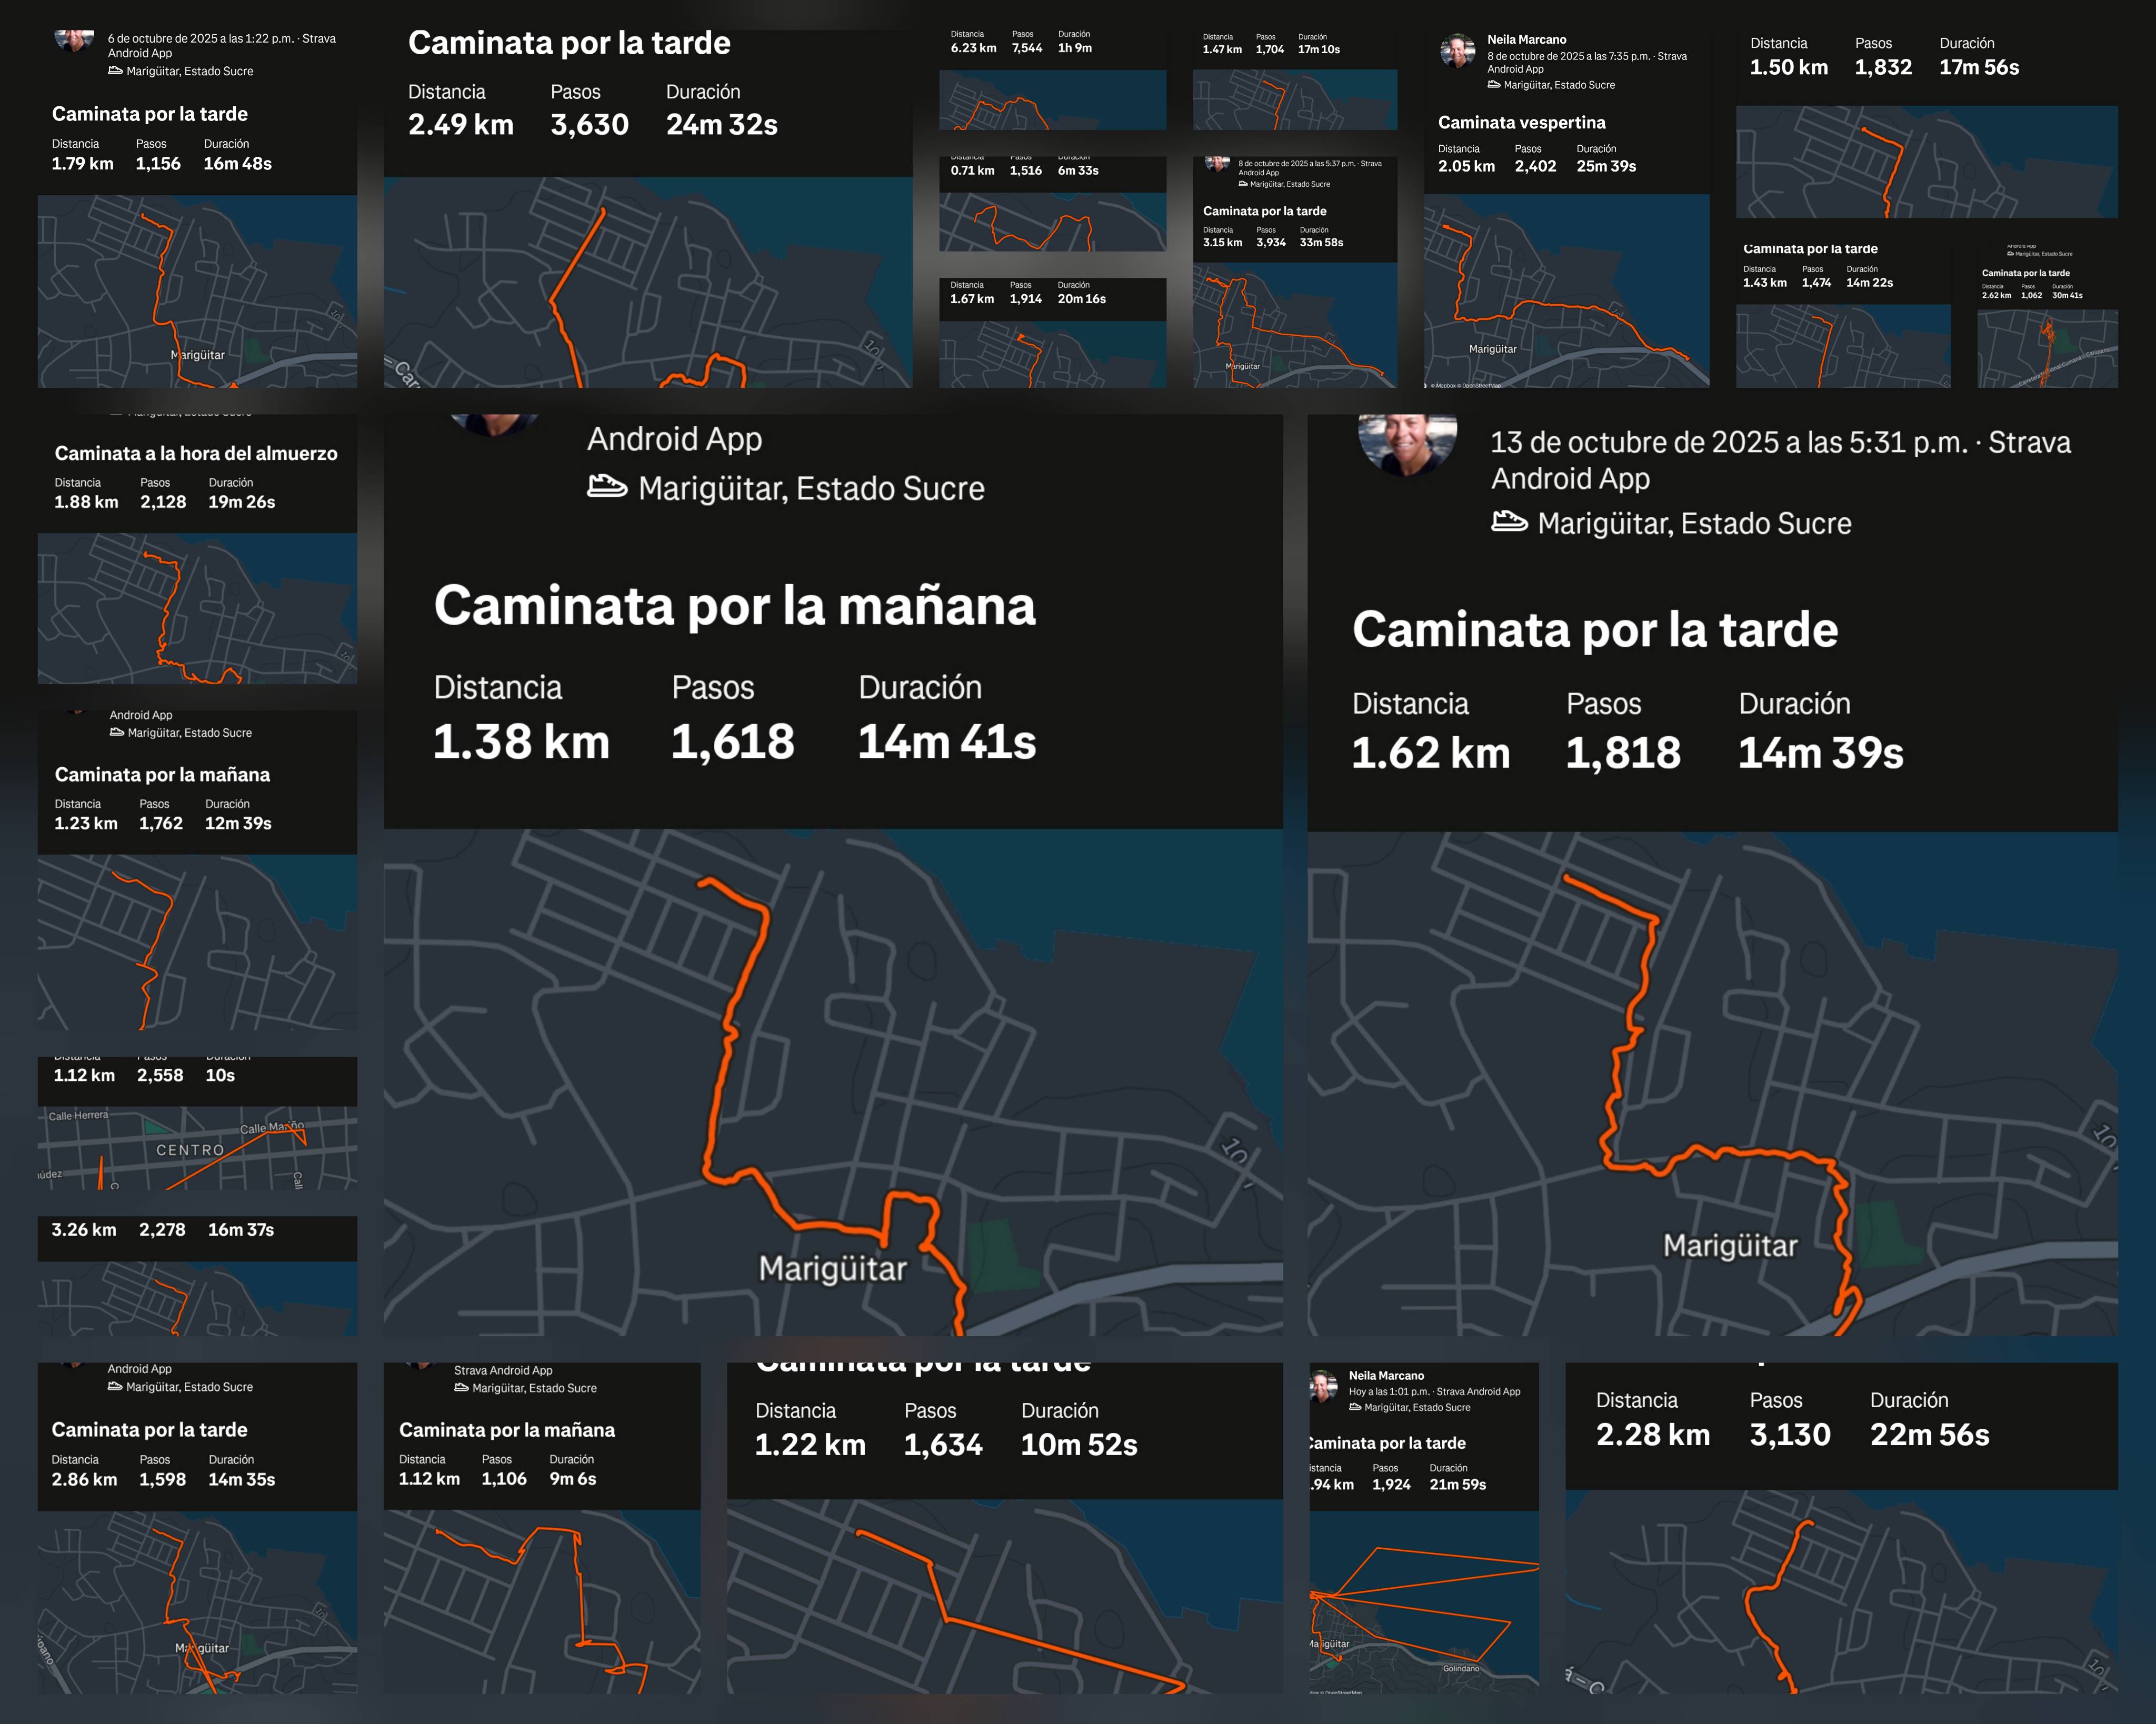Image resolution: width=2156 pixels, height=1724 pixels.
Task: Click the avatar in the Hoy a las 1:01 p.m. card
Action: pos(1324,1386)
